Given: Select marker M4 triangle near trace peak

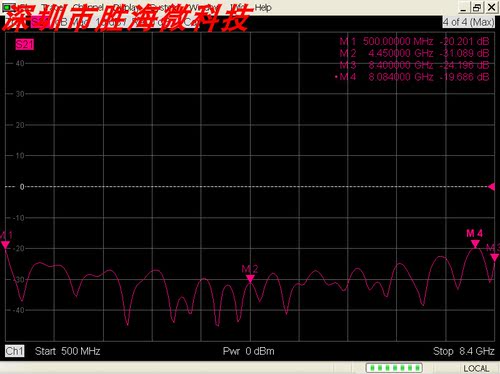Looking at the screenshot, I should (x=475, y=244).
